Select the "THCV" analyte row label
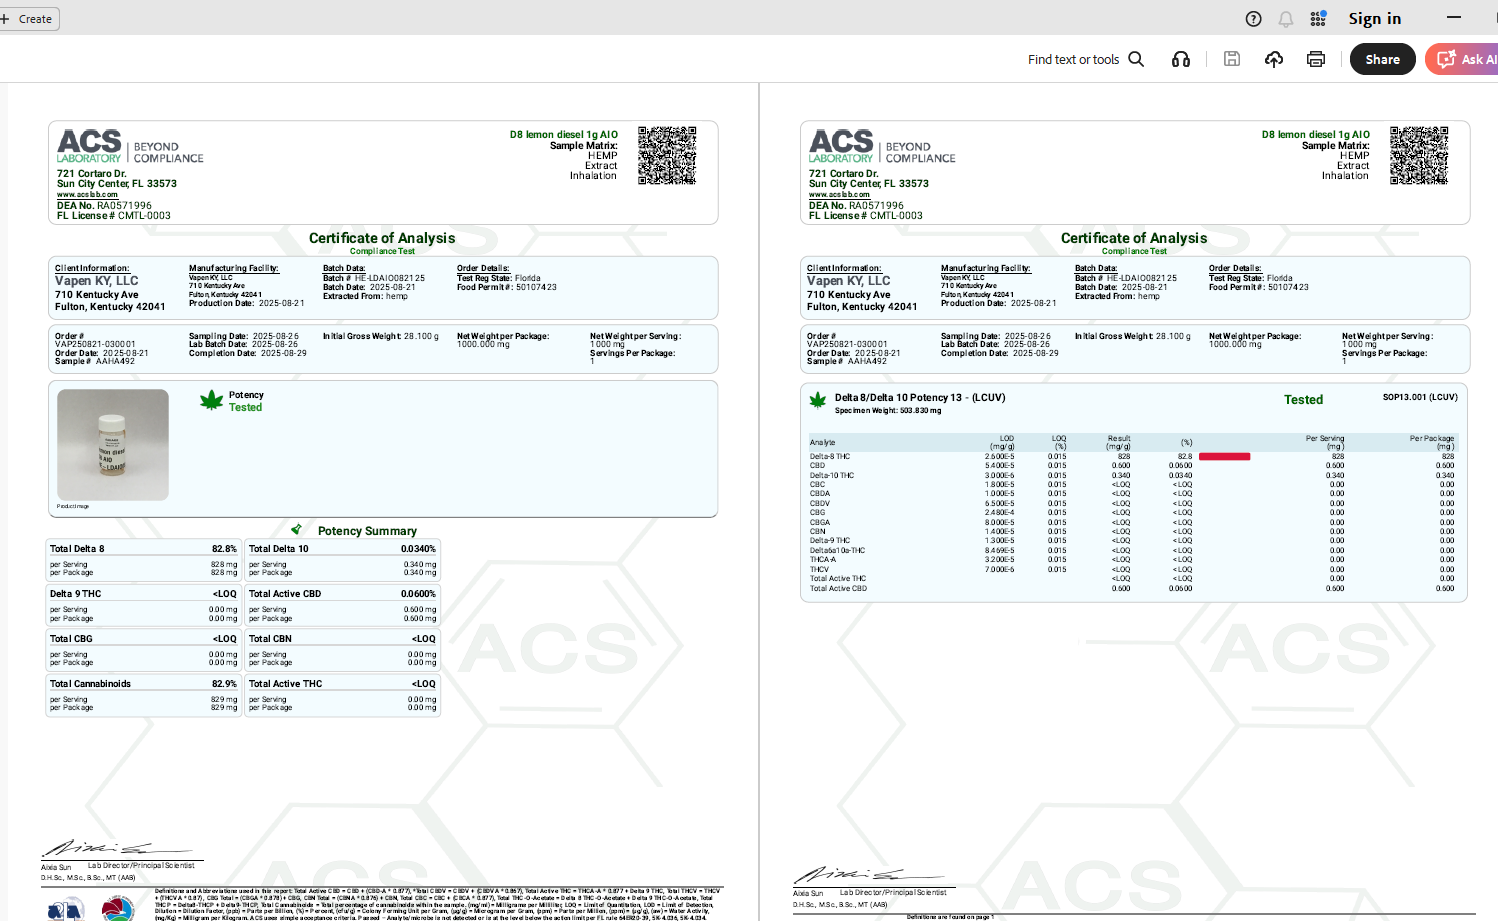This screenshot has width=1498, height=921. 819,570
